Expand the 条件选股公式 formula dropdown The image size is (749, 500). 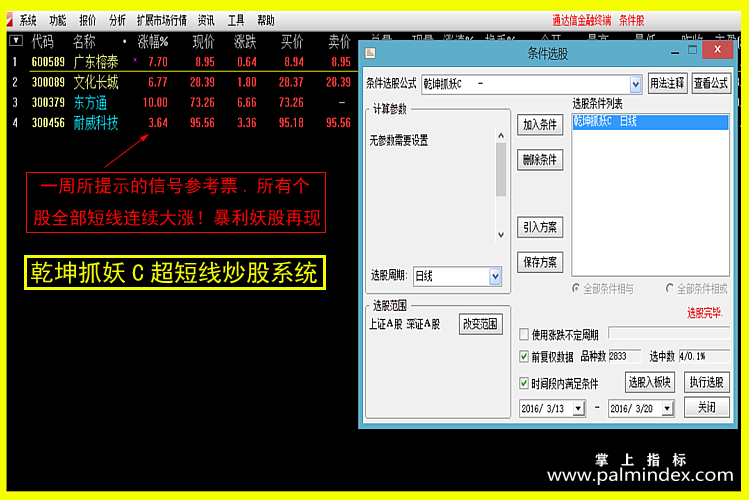[x=635, y=85]
